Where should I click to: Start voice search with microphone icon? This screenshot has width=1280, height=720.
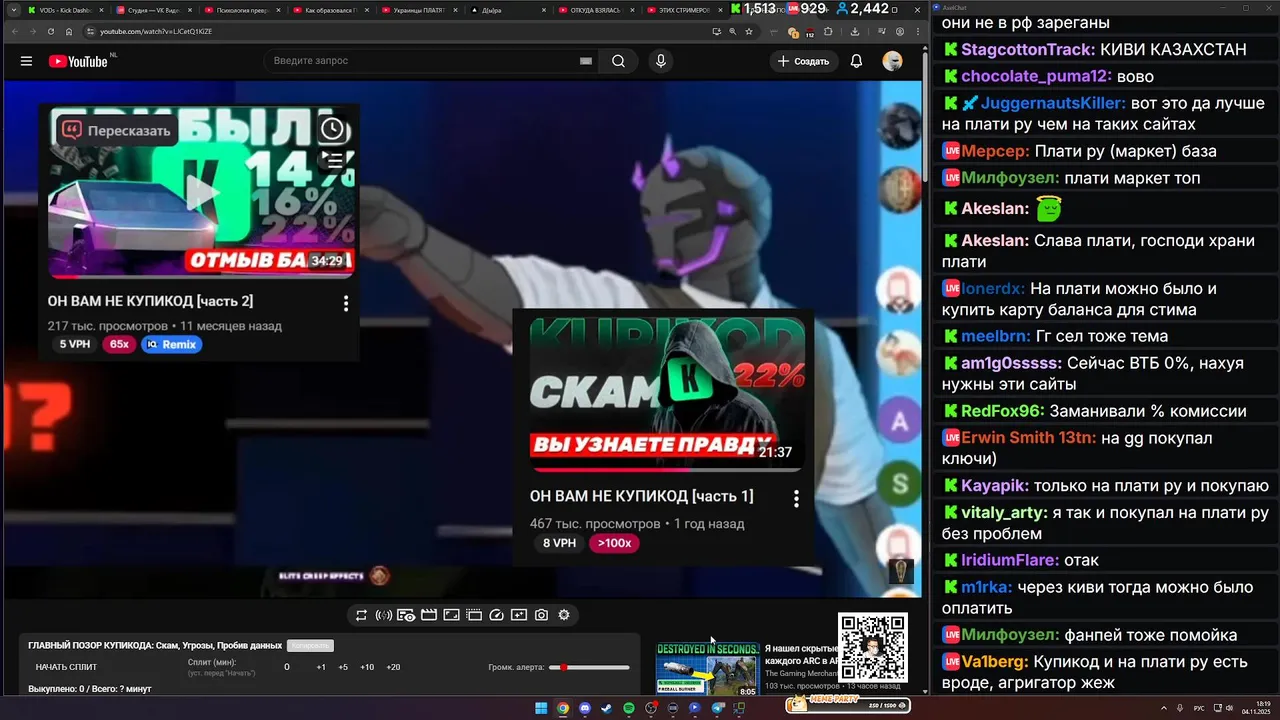pyautogui.click(x=660, y=61)
